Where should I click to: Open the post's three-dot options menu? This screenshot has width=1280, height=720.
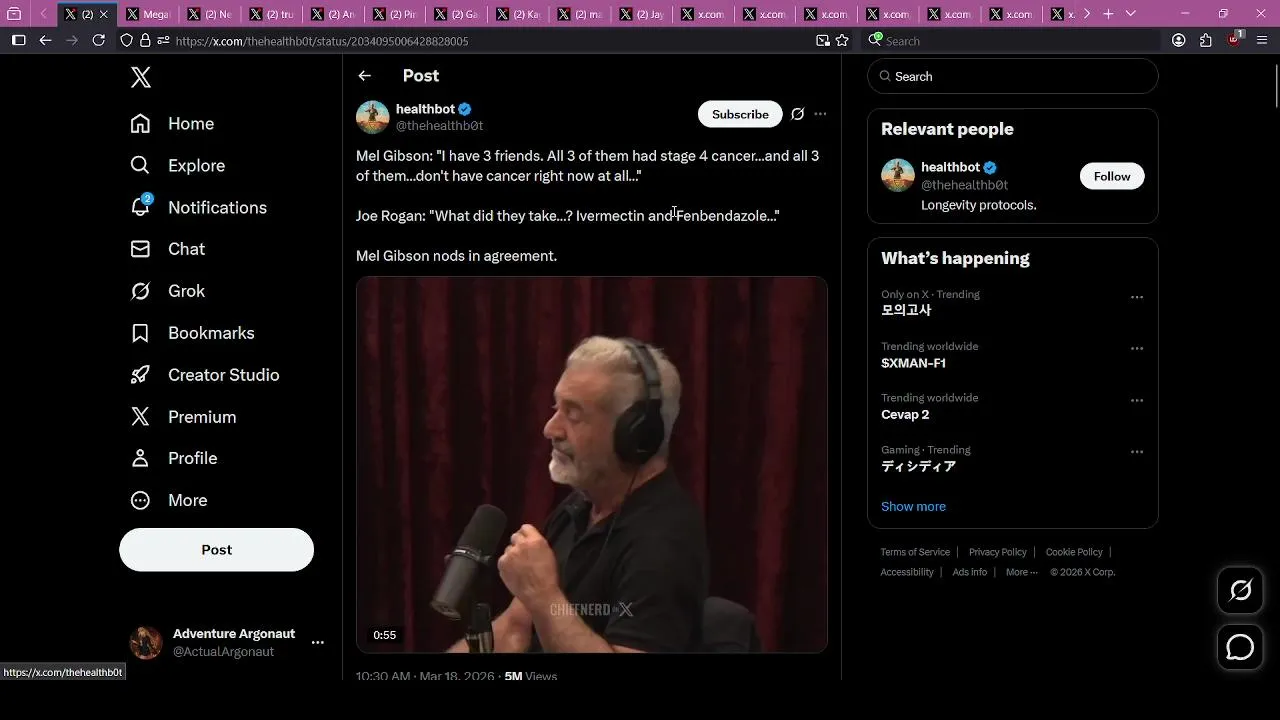pyautogui.click(x=820, y=114)
